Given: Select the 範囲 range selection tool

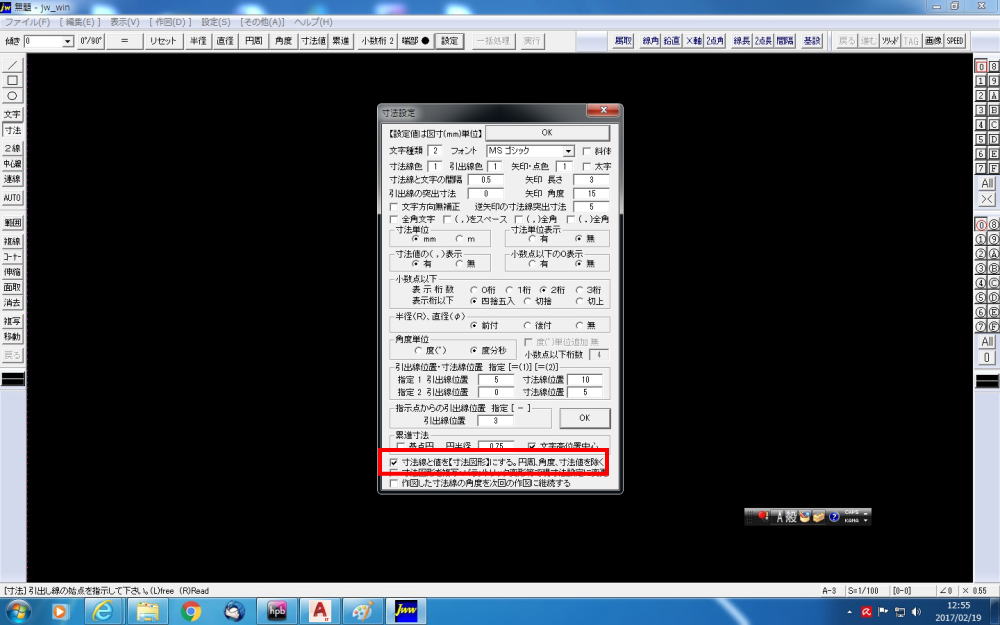Looking at the screenshot, I should pos(12,223).
